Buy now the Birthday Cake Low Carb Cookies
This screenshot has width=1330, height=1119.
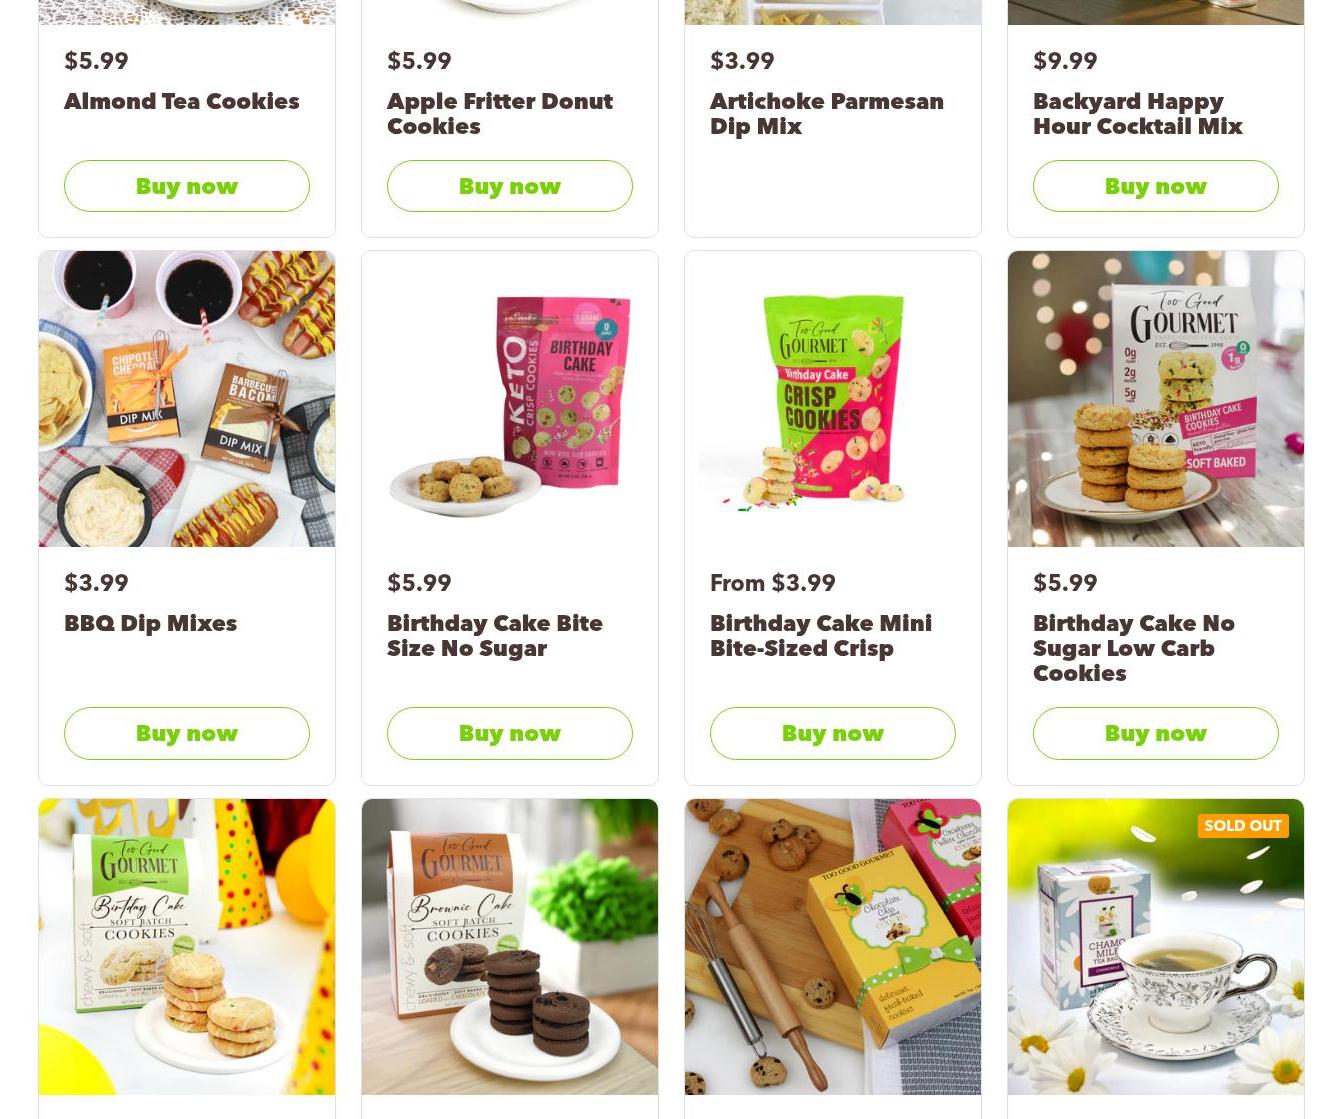tap(1156, 733)
